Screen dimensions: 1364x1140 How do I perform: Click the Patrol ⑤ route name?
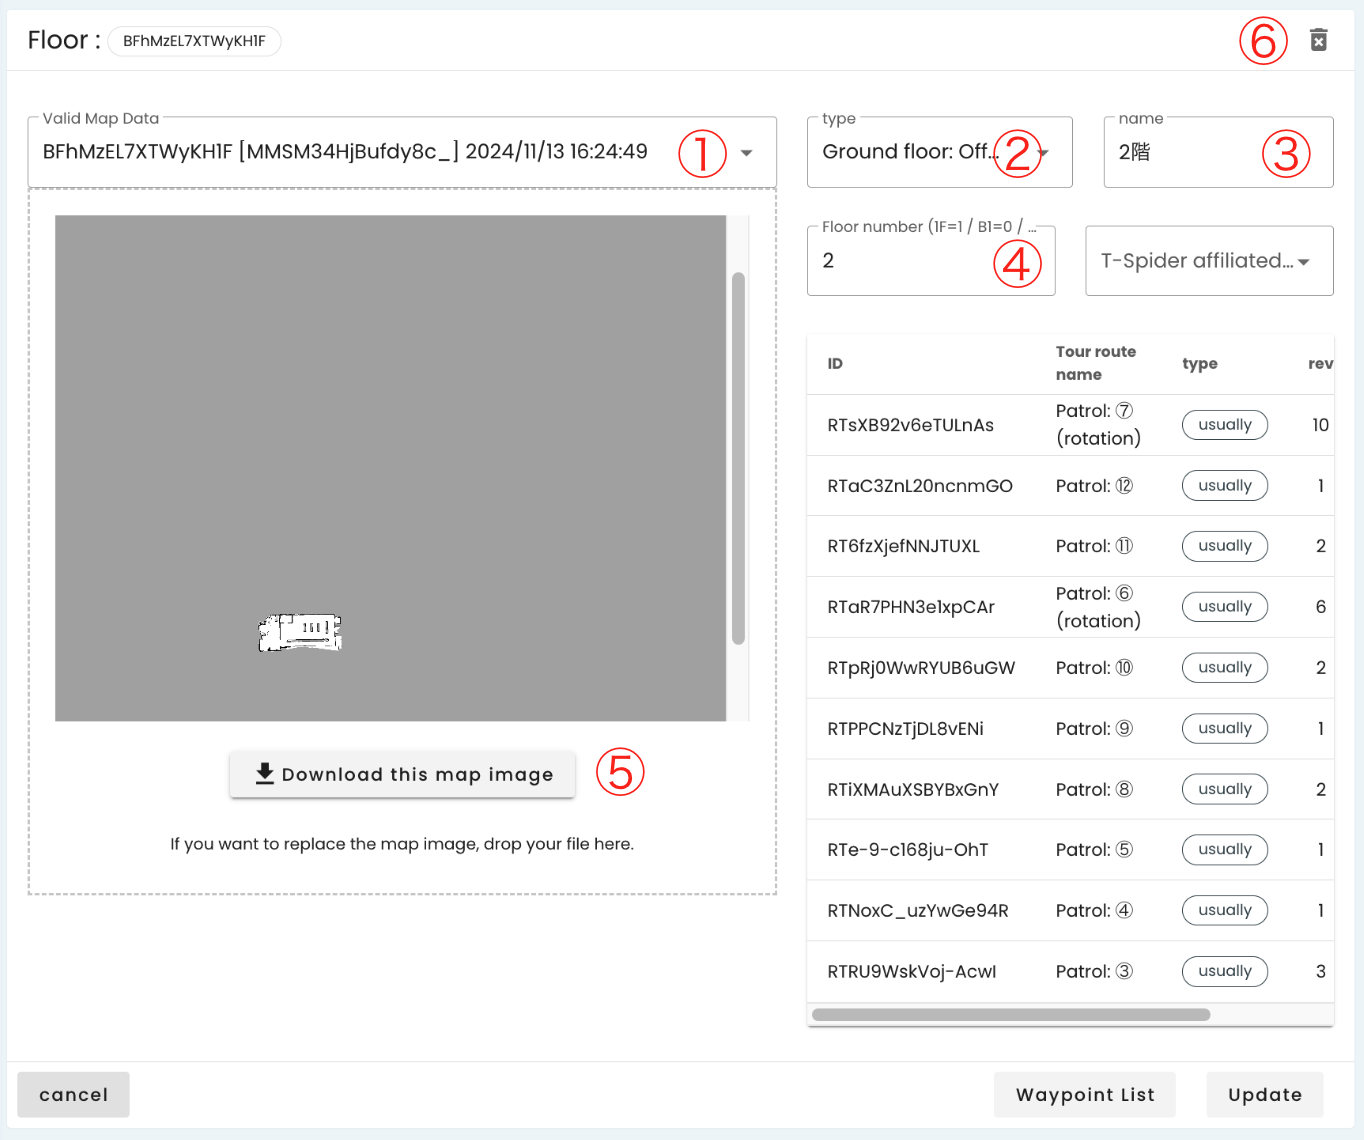pyautogui.click(x=1094, y=850)
